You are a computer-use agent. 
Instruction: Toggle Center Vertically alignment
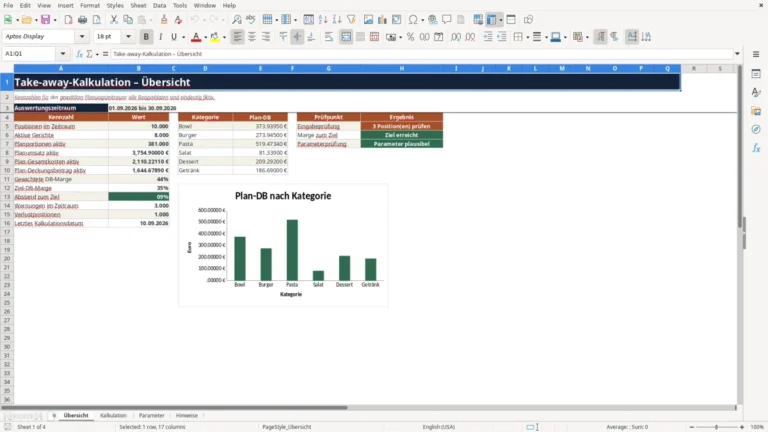(297, 37)
